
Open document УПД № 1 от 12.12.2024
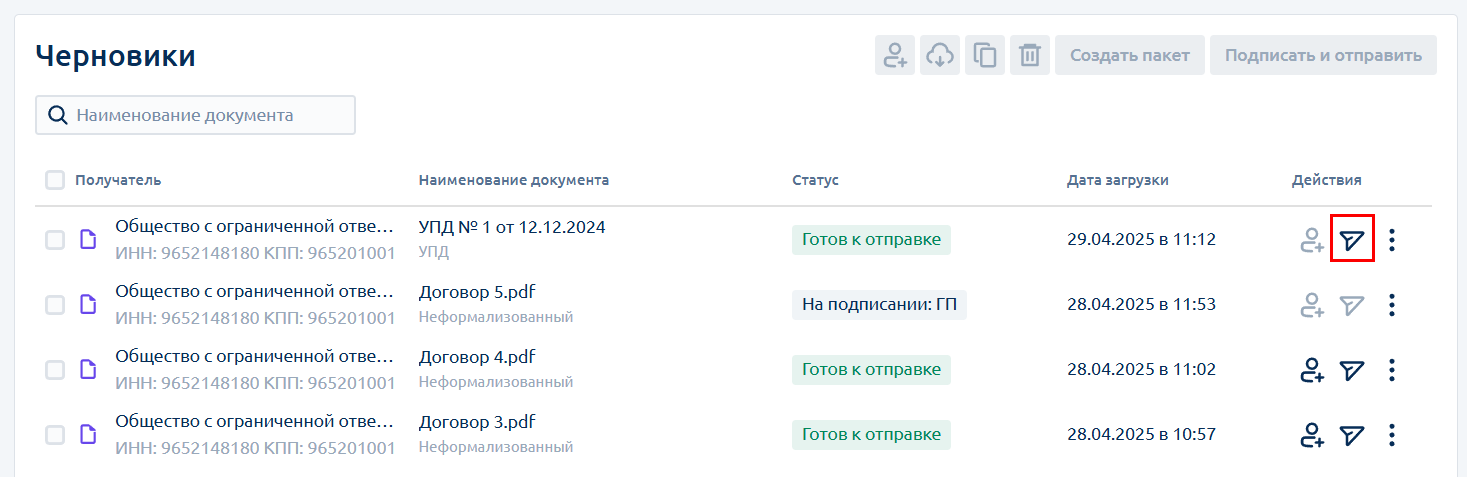[x=512, y=227]
